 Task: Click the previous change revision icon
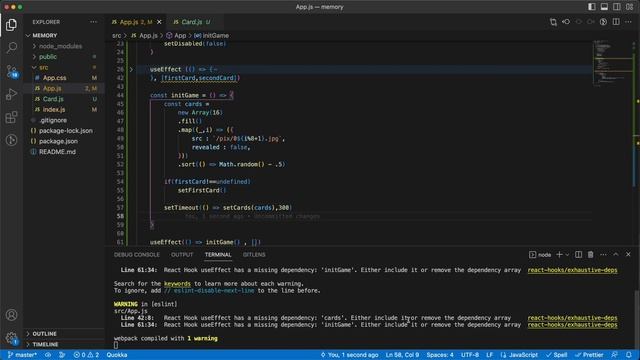click(566, 22)
